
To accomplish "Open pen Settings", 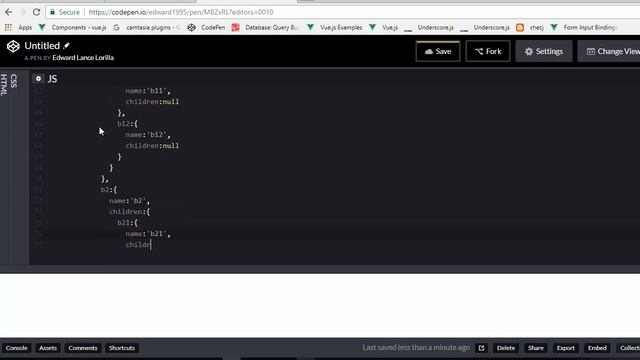I will click(544, 51).
